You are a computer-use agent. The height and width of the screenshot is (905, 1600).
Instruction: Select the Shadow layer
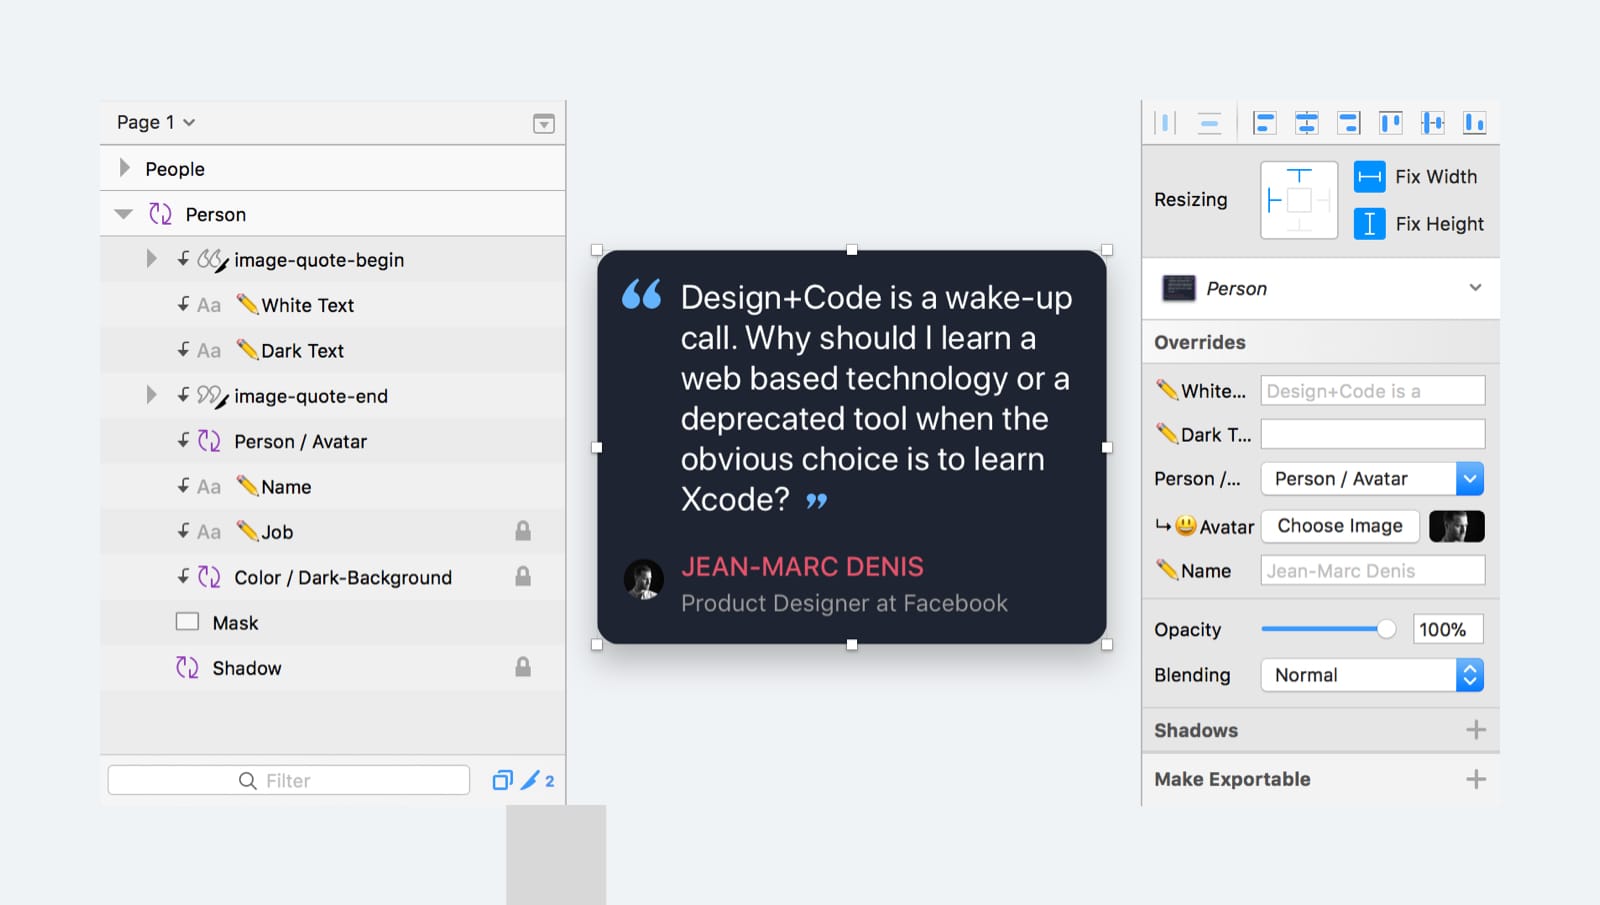click(332, 668)
